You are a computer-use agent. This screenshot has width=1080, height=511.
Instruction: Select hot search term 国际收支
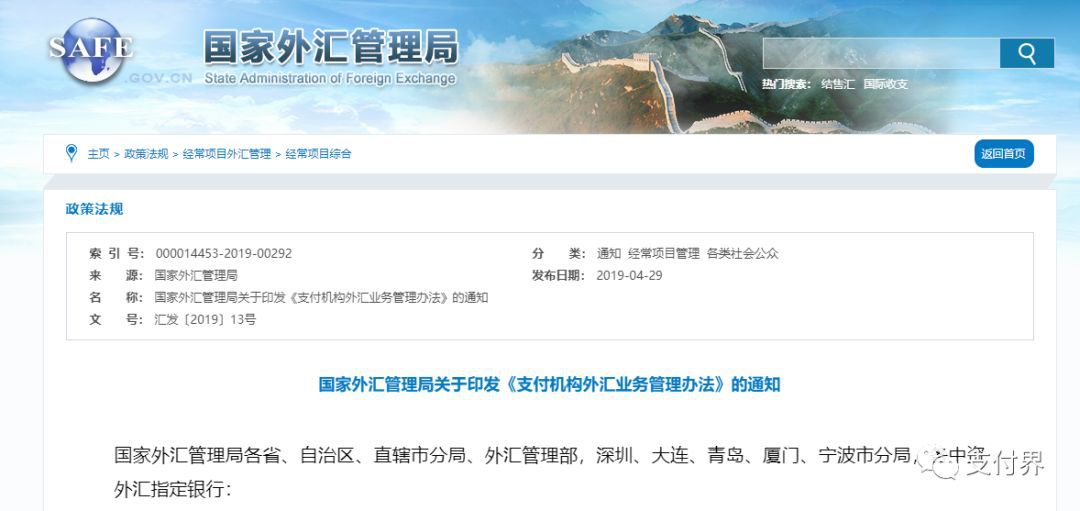click(886, 84)
